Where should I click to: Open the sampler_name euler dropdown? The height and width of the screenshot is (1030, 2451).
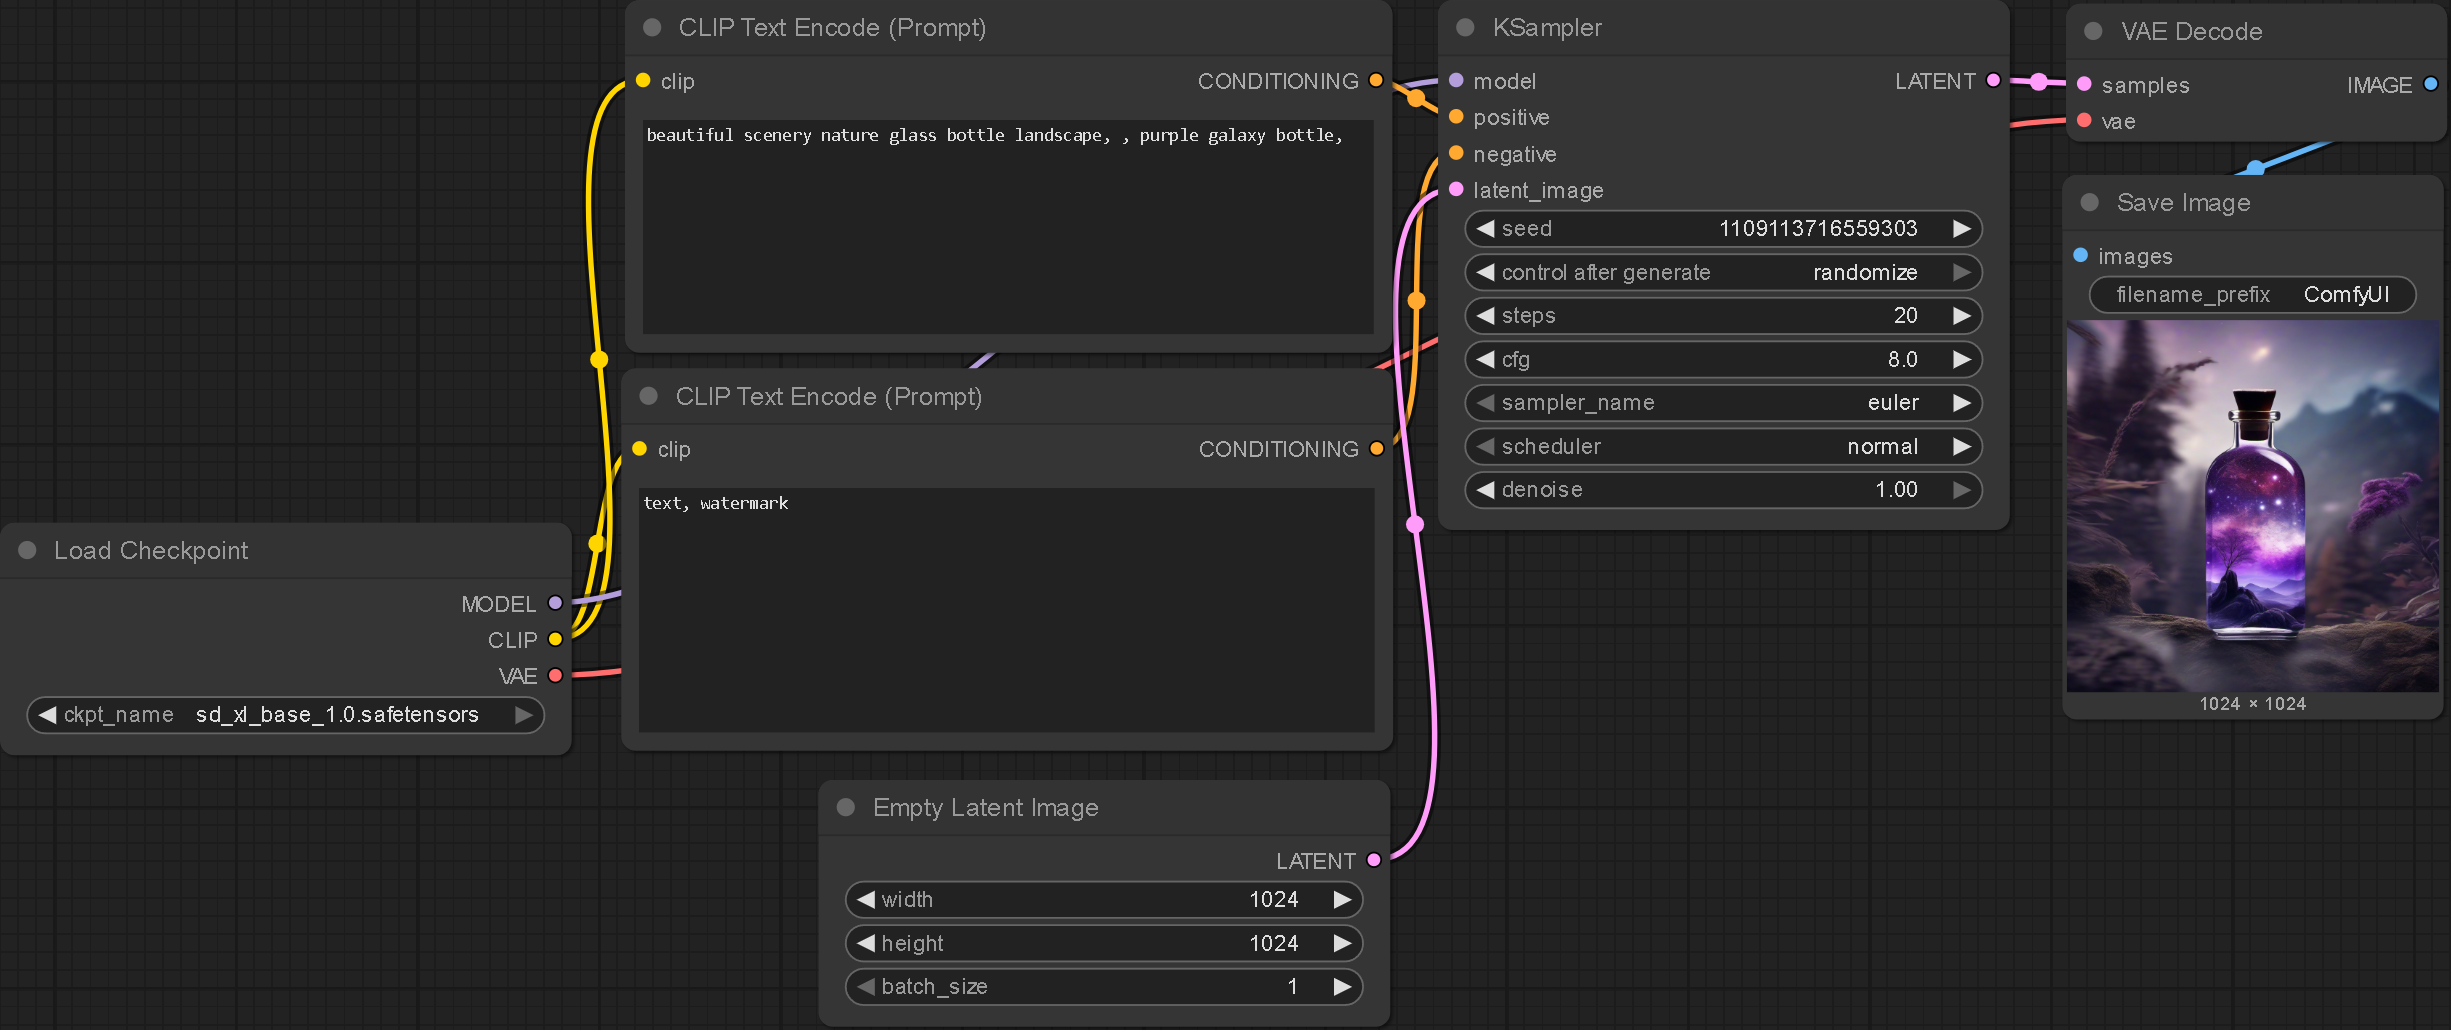click(x=1723, y=402)
